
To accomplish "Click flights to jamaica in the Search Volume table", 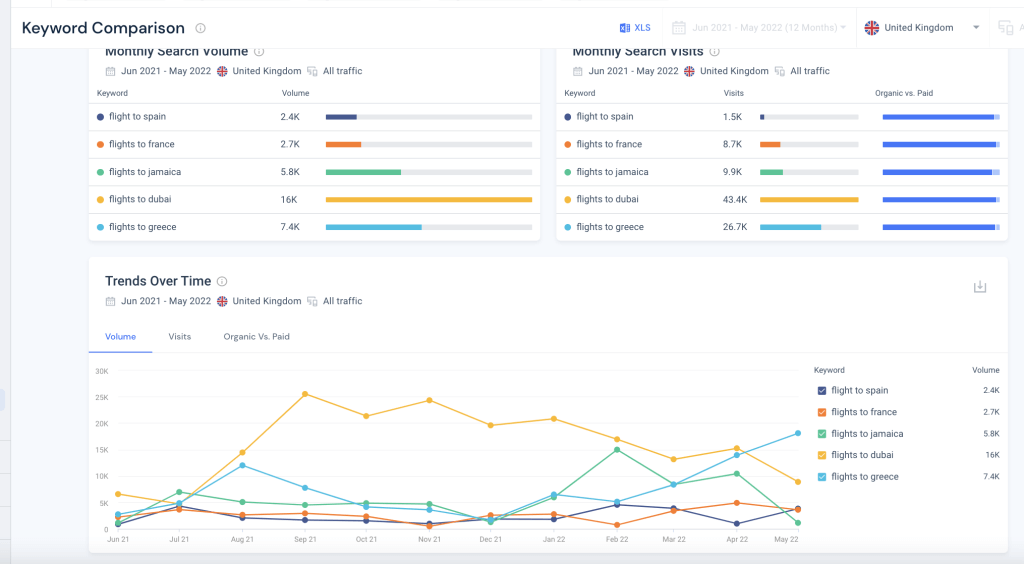I will point(145,172).
